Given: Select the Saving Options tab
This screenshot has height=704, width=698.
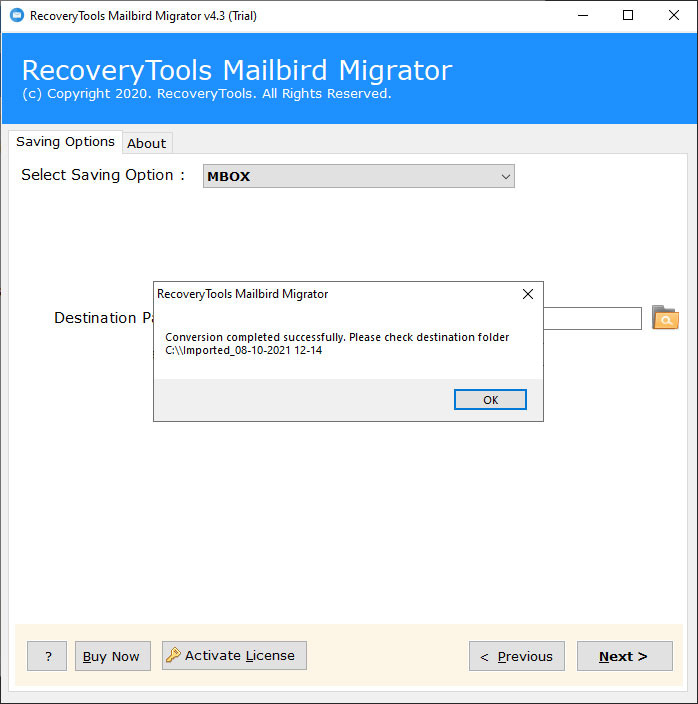Looking at the screenshot, I should pyautogui.click(x=66, y=142).
